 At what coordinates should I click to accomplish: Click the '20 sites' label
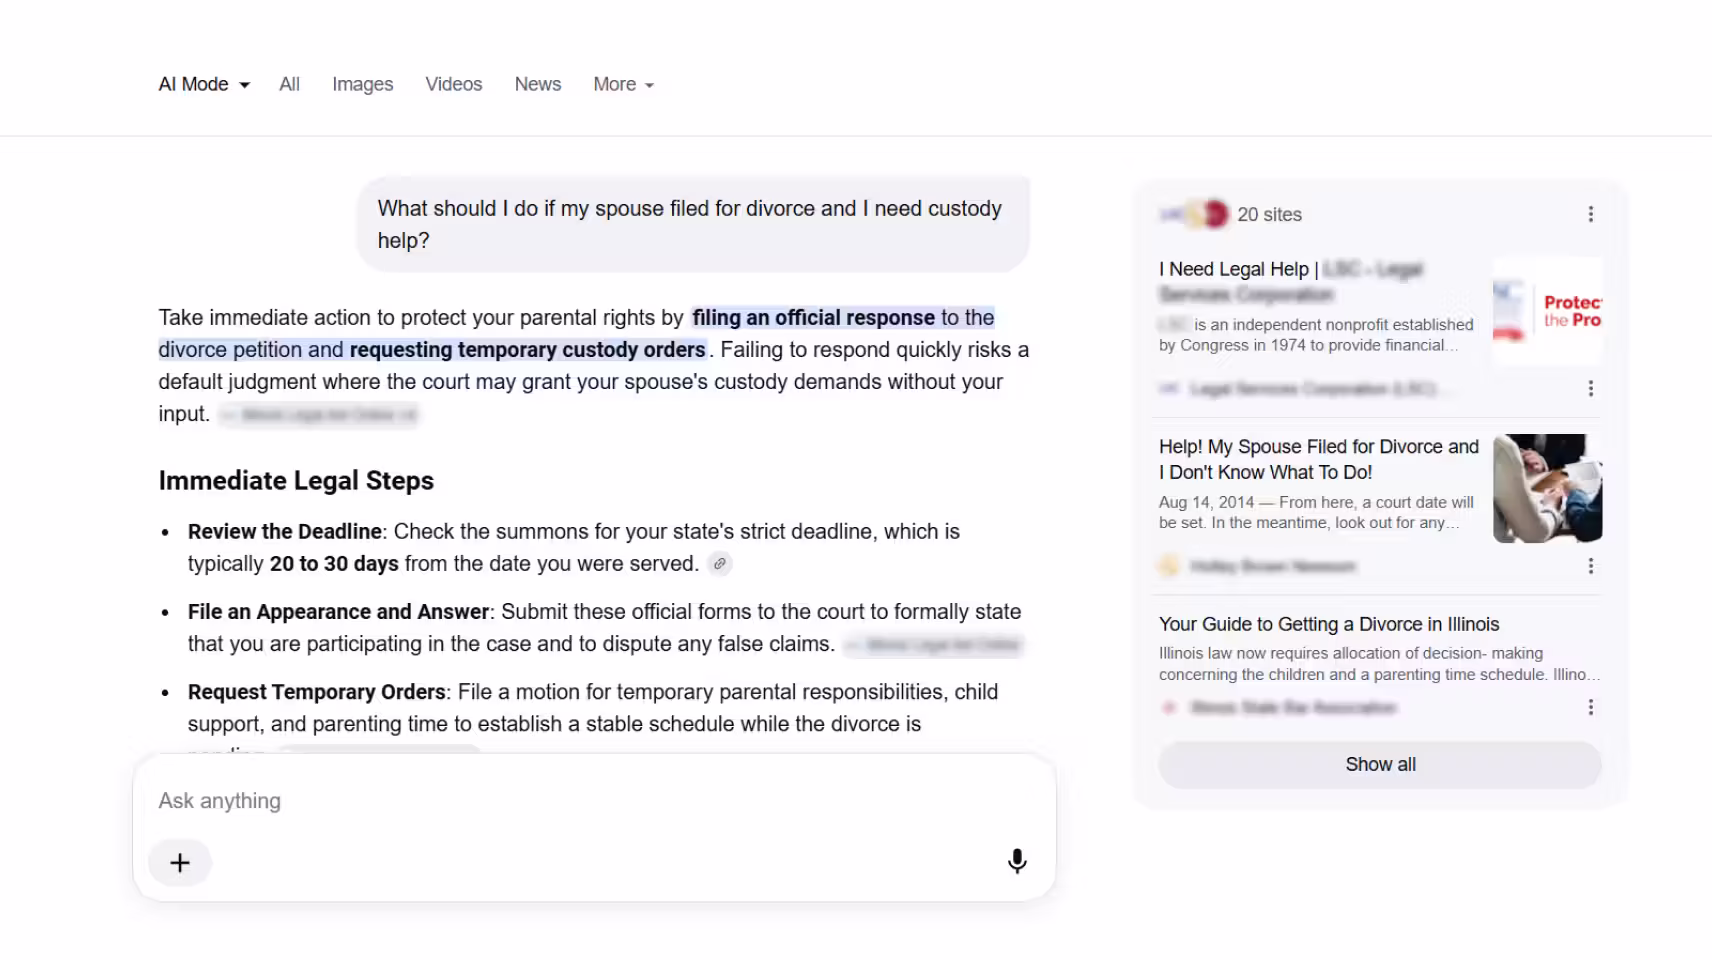tap(1269, 215)
